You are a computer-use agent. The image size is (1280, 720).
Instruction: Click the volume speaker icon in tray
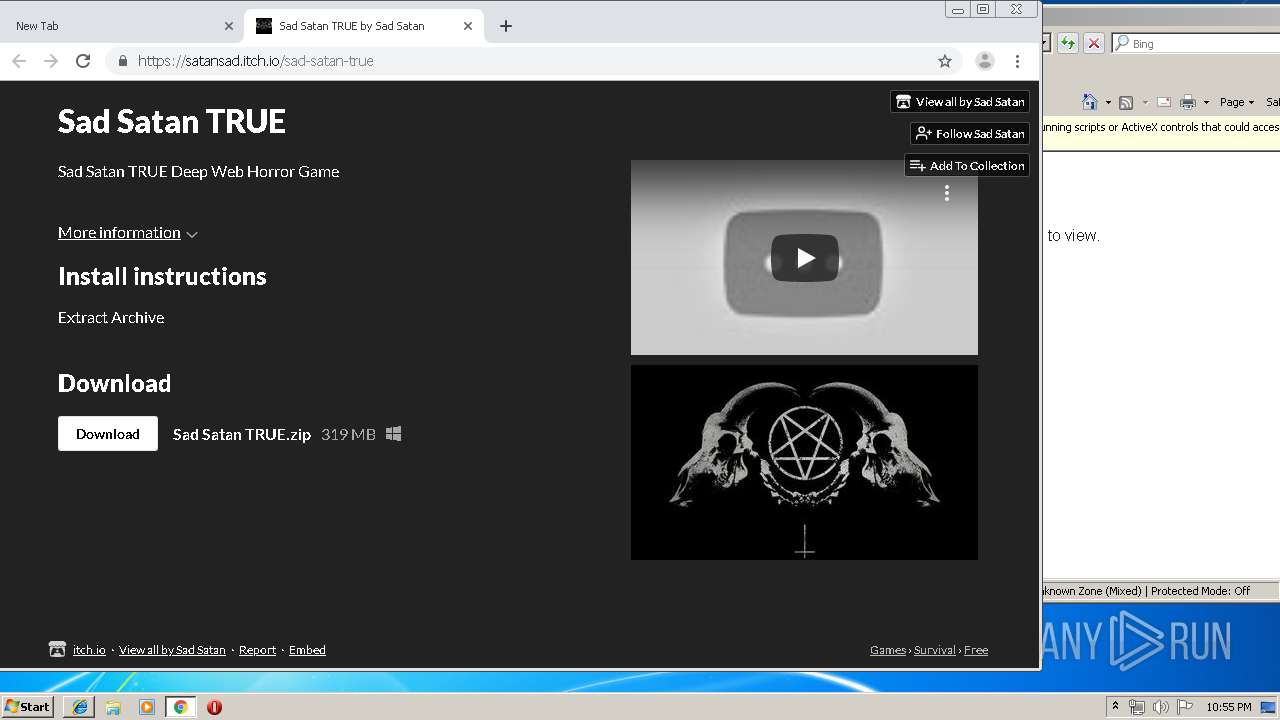(x=1161, y=707)
